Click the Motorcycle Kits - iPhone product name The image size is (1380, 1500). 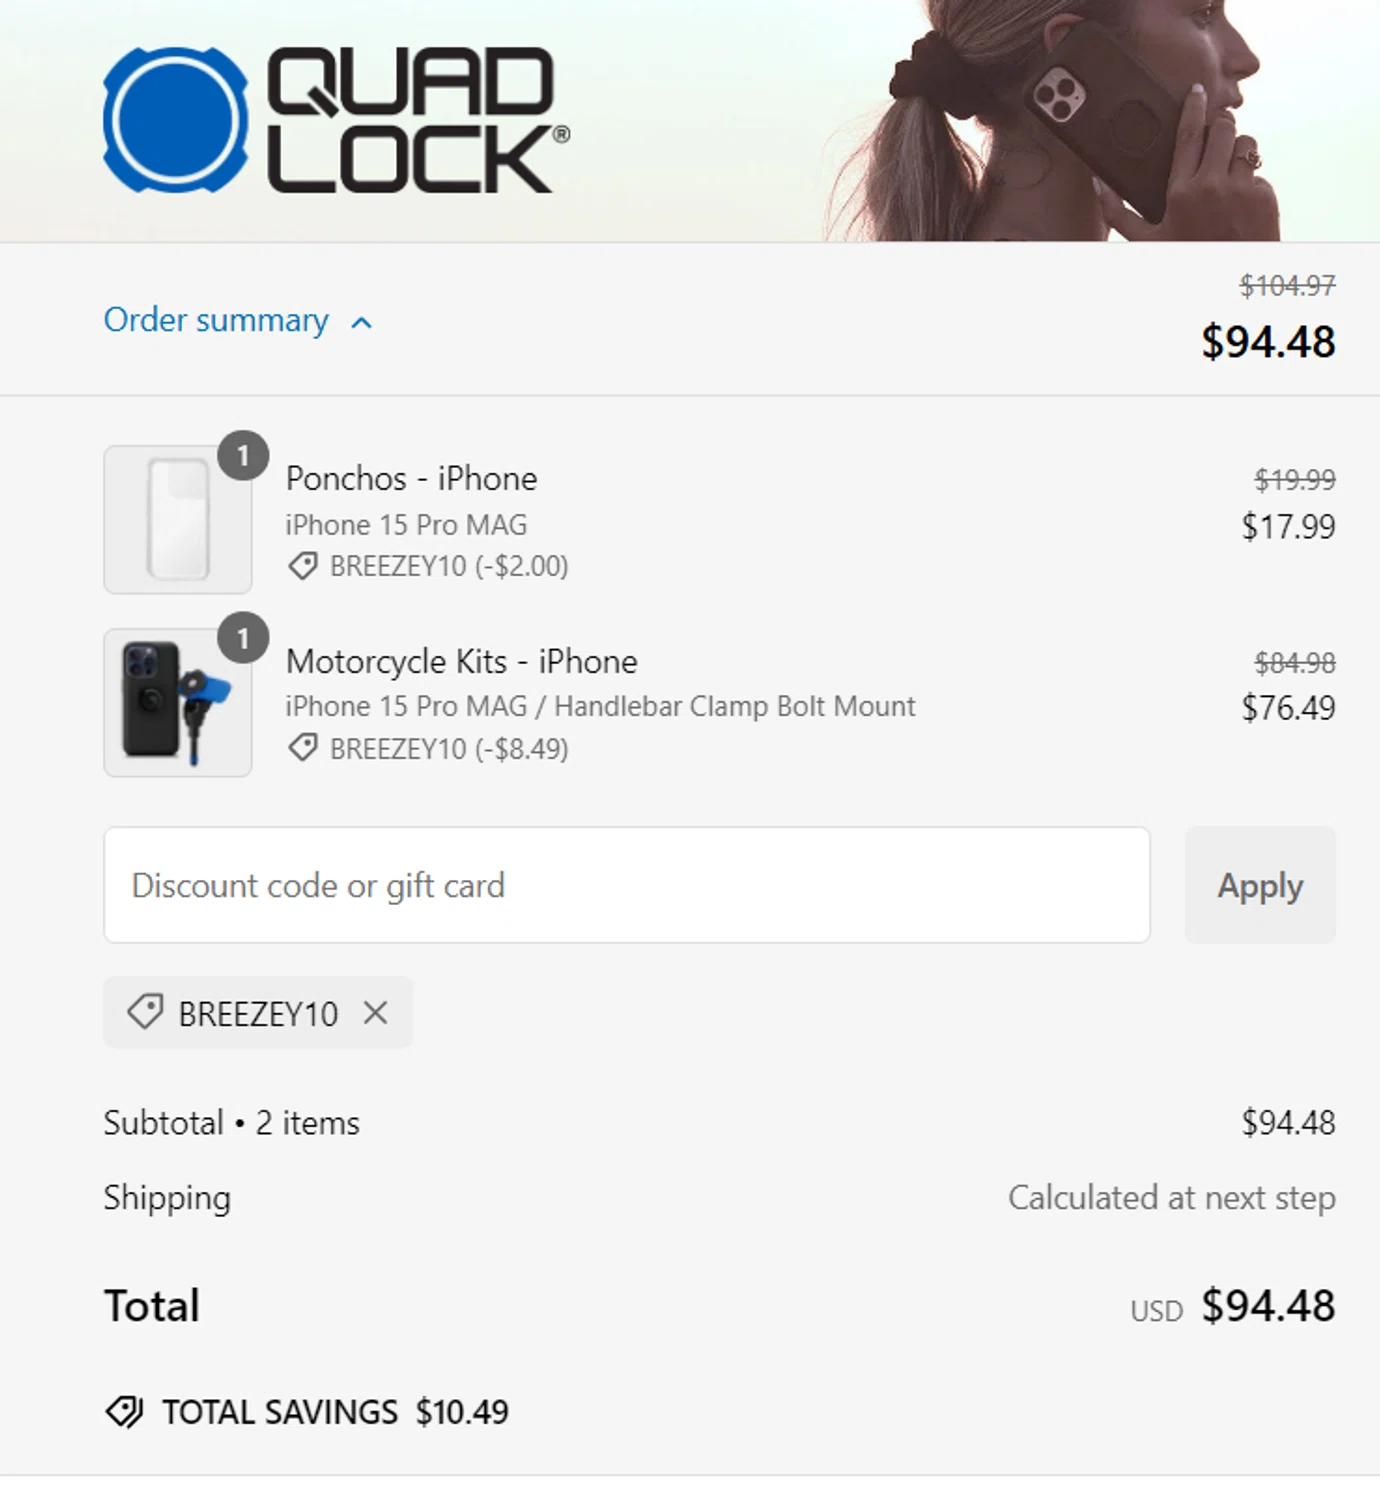click(461, 661)
